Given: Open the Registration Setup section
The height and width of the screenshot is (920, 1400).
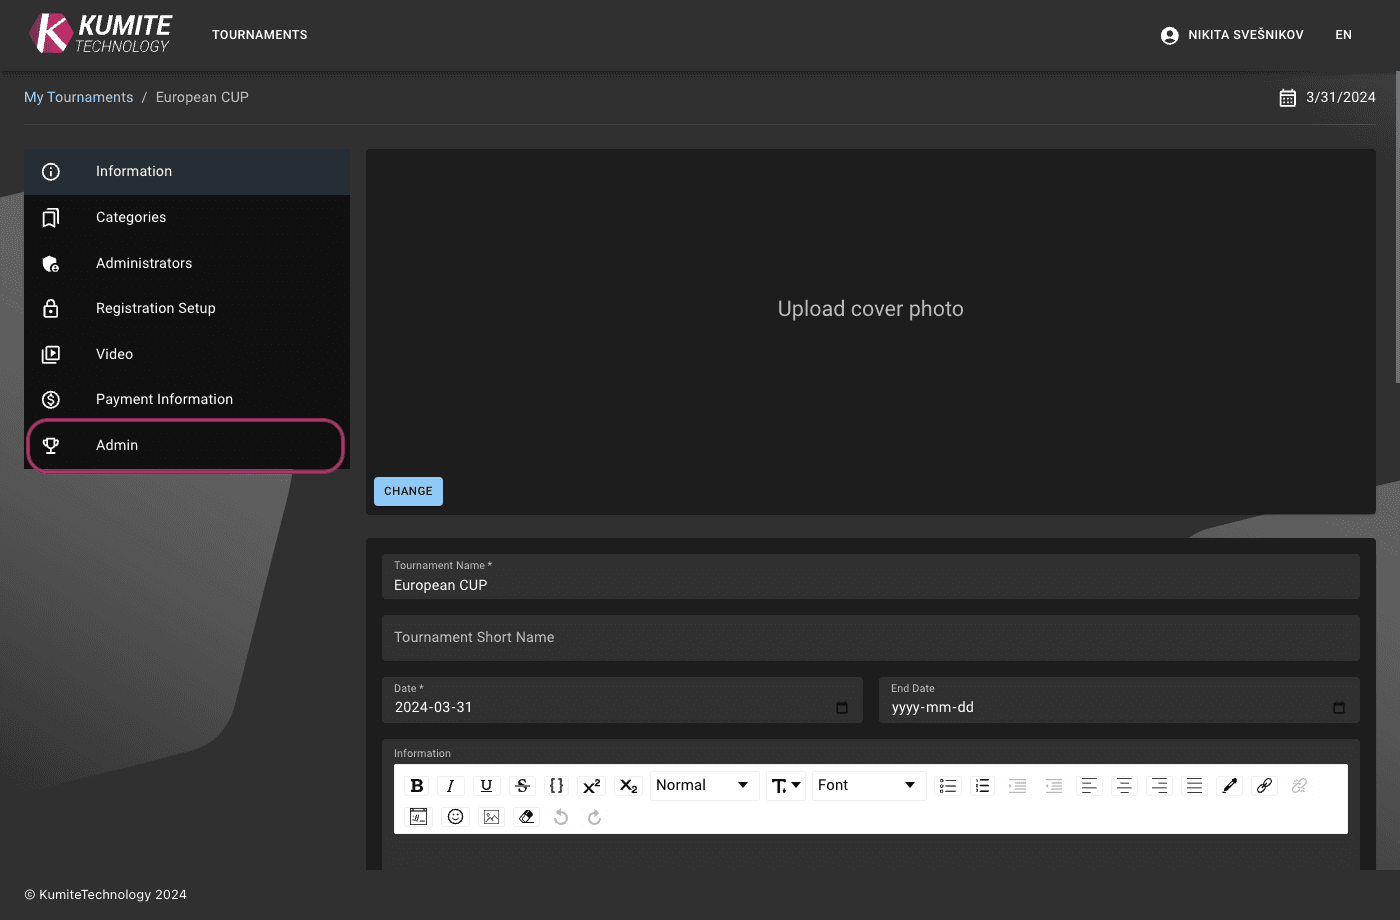Looking at the screenshot, I should (155, 308).
